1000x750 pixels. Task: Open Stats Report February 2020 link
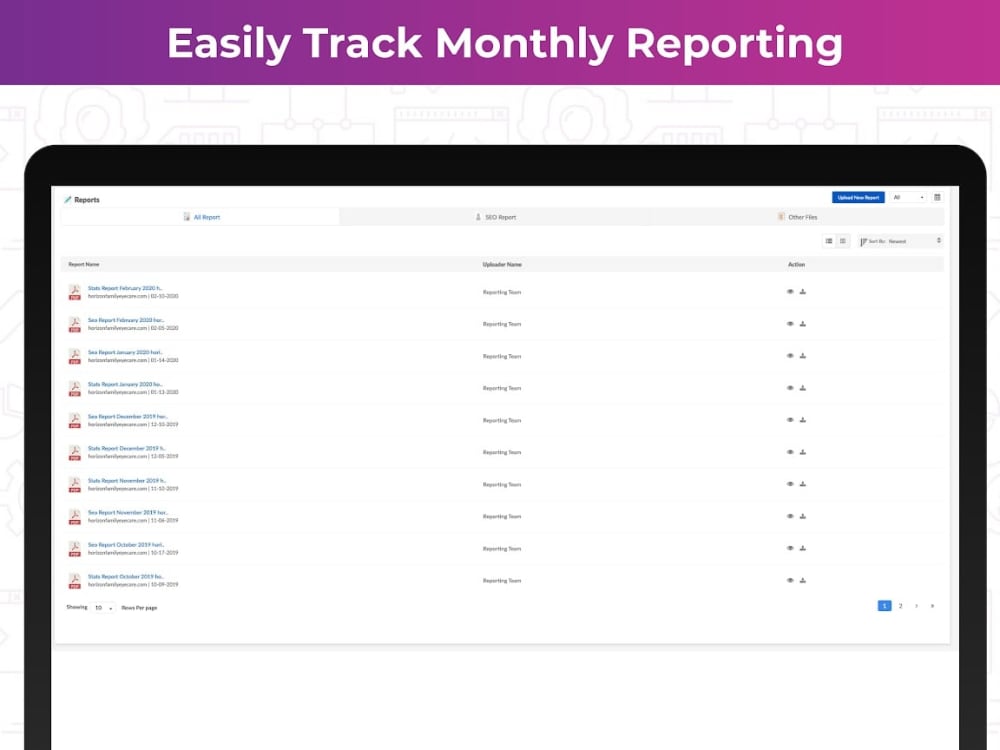[125, 288]
